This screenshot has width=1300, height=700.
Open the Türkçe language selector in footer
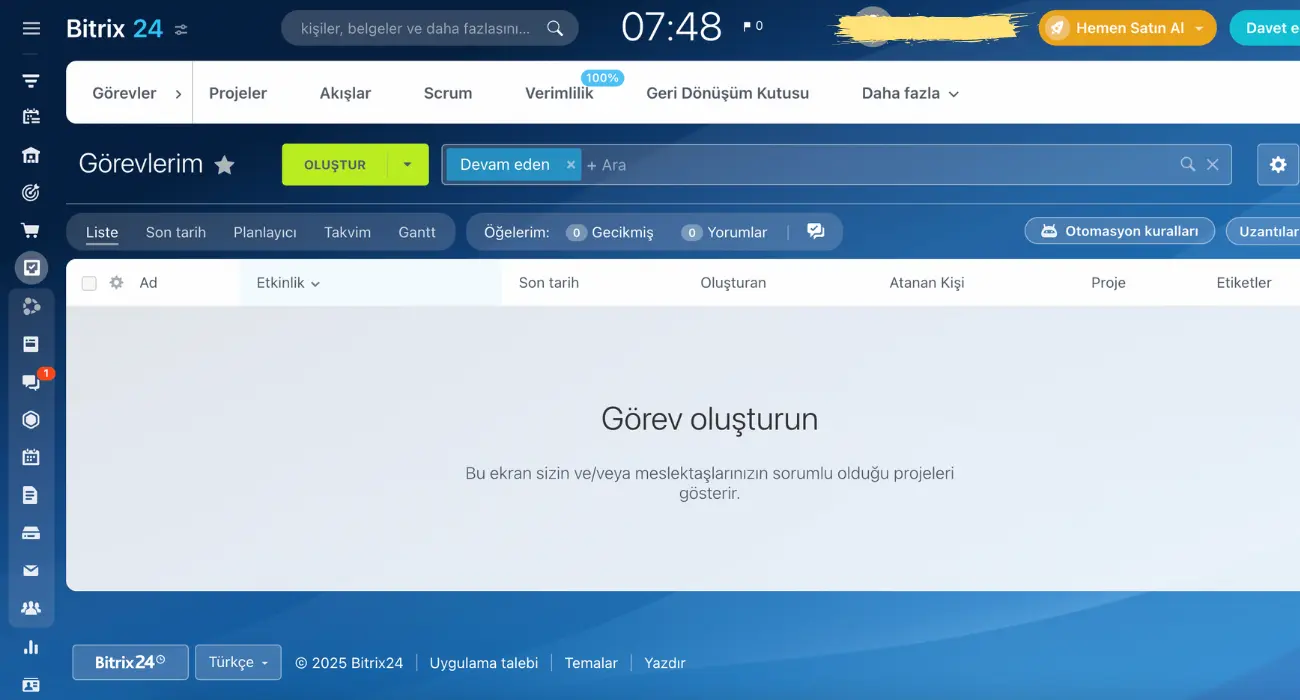(x=238, y=662)
